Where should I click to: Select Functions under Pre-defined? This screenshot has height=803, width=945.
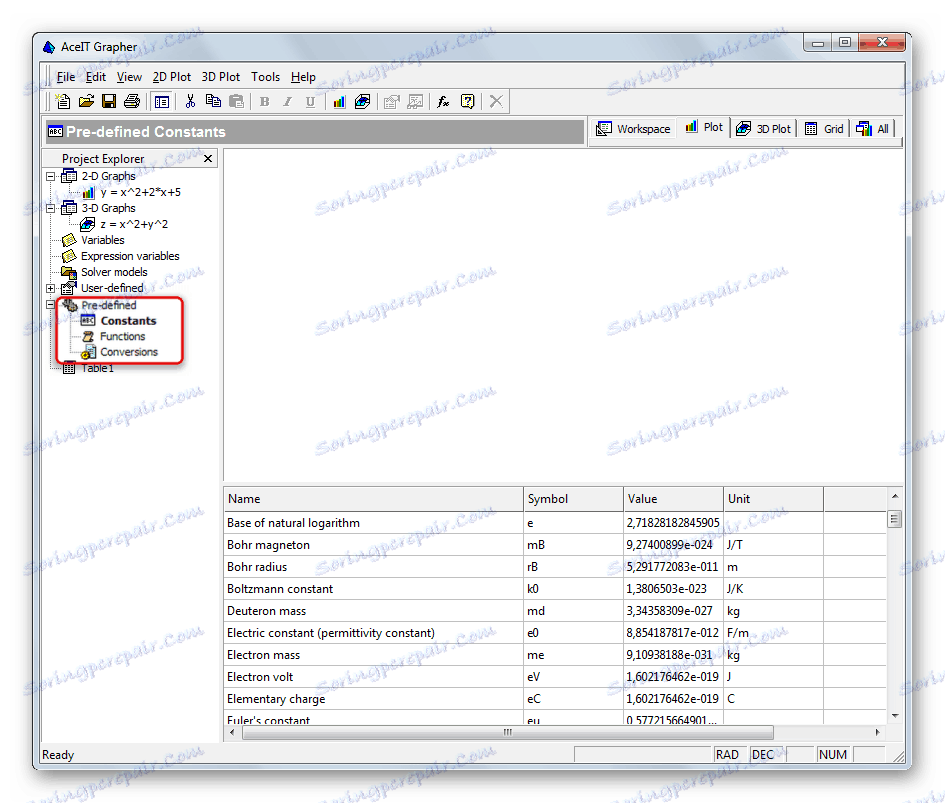(x=122, y=337)
